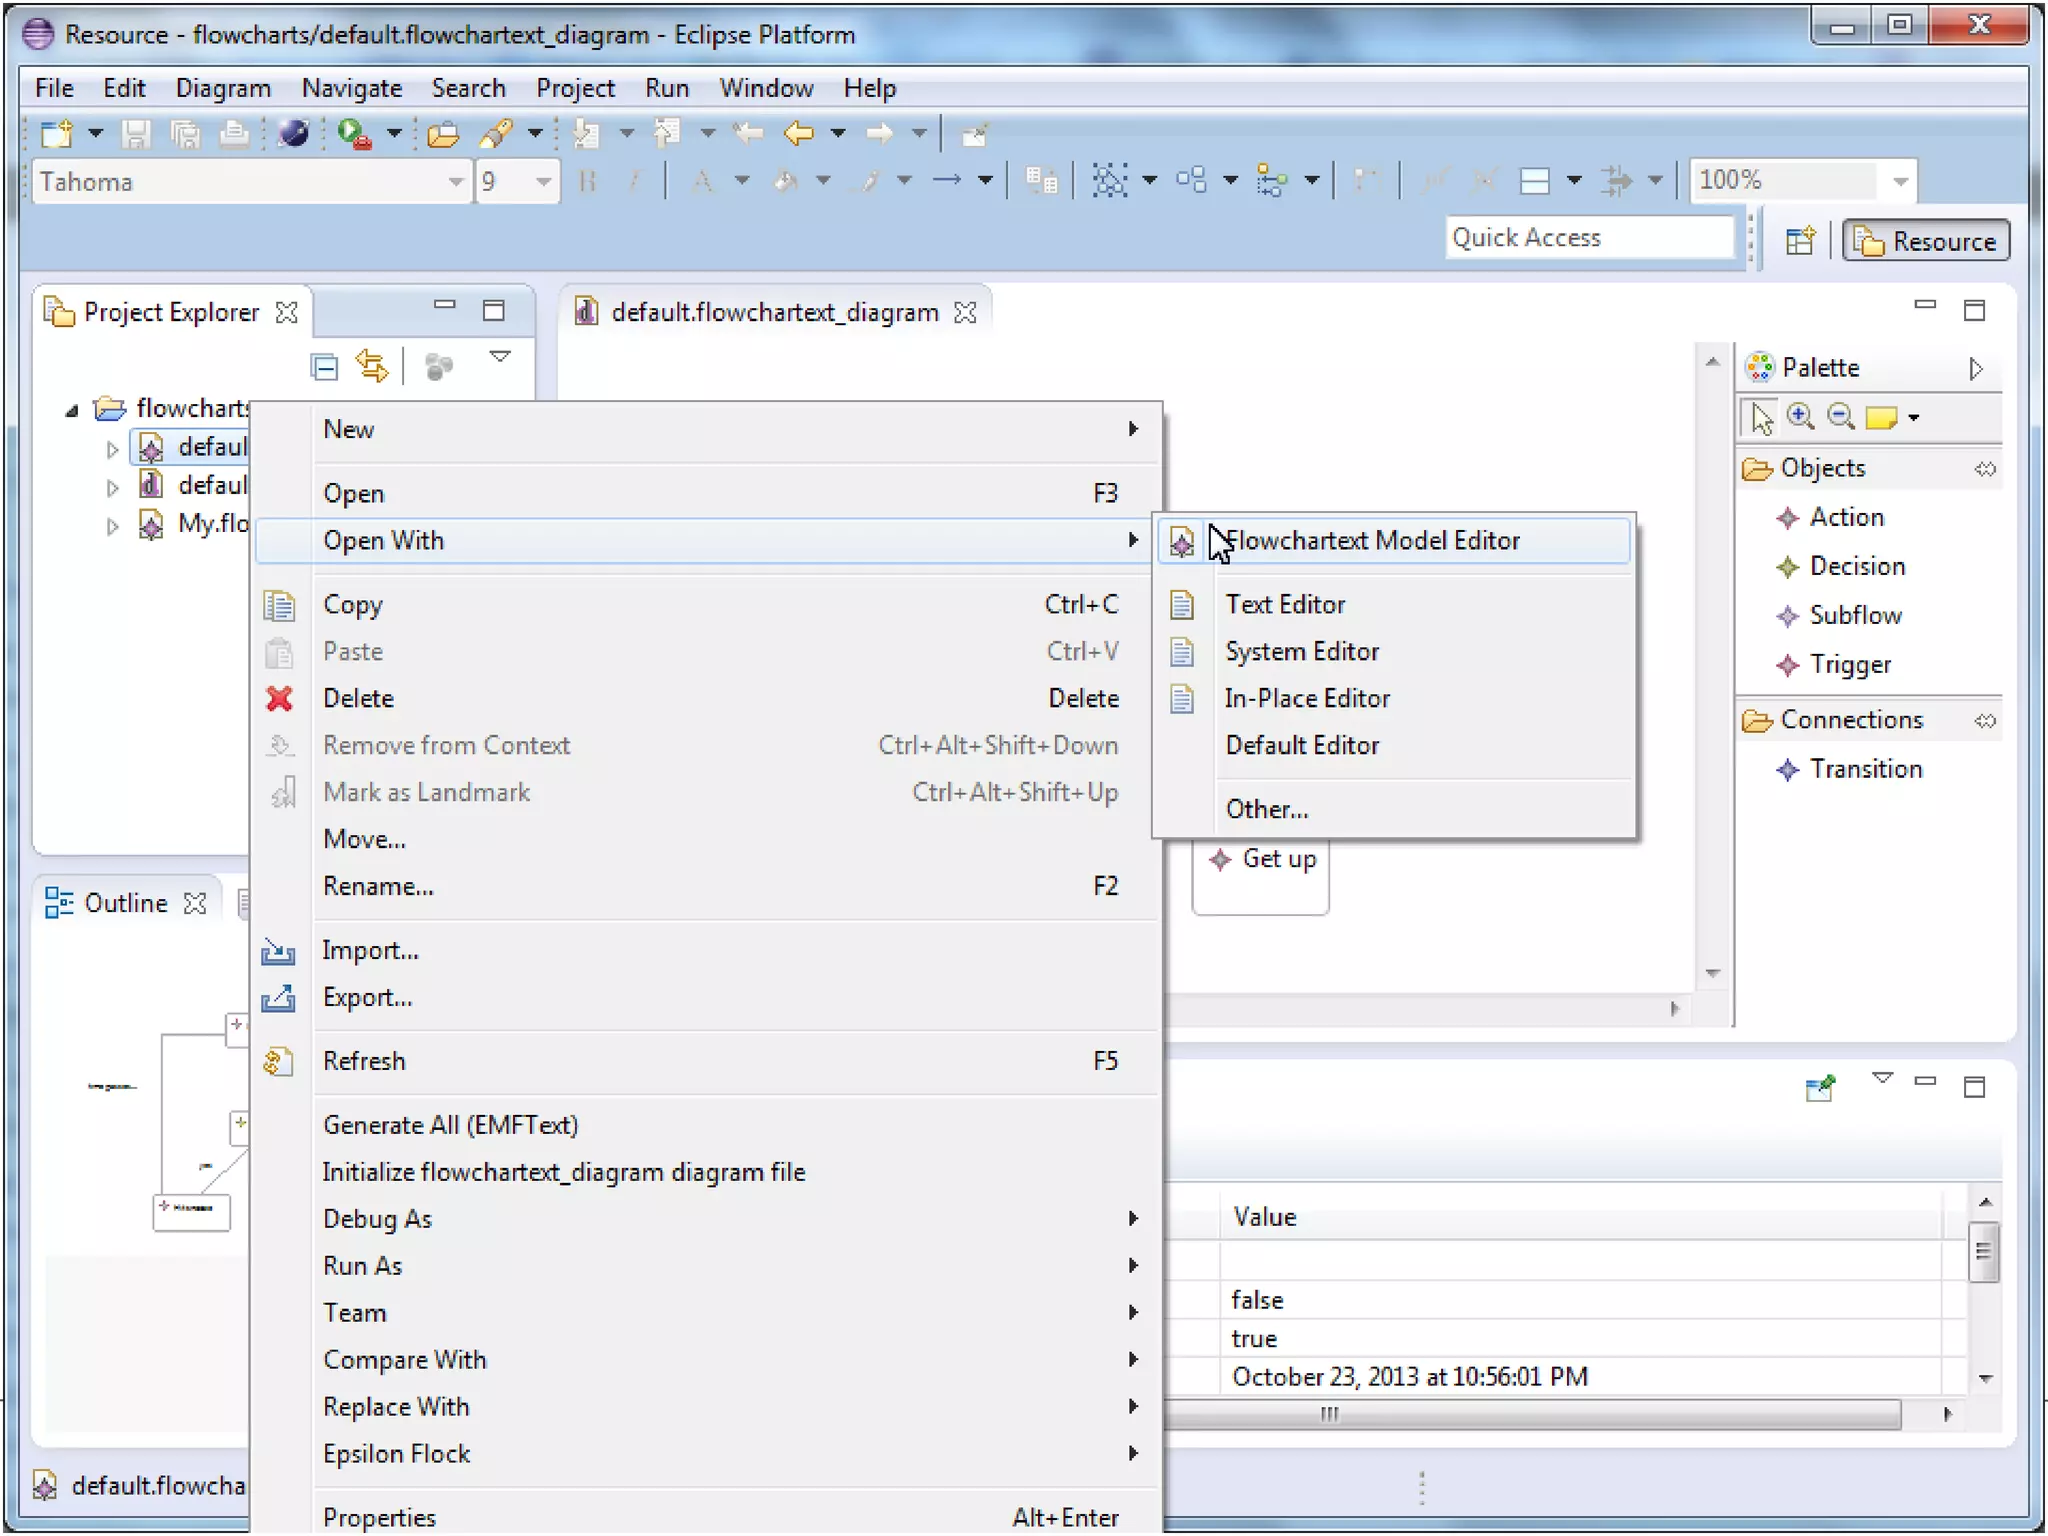Pin the Objects palette drawer
Screen dimensions: 2048x1536
pos(1985,469)
